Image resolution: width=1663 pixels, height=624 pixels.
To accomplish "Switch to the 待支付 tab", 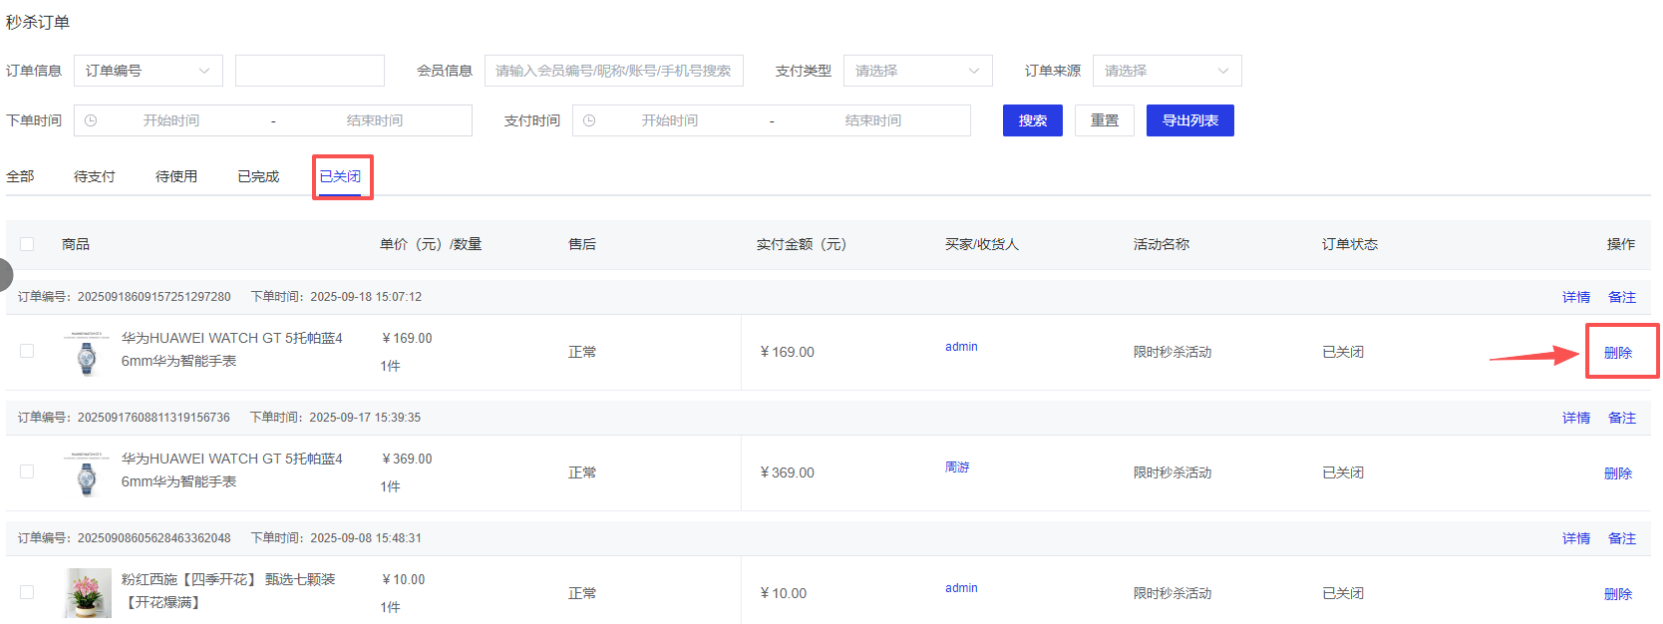I will [94, 177].
